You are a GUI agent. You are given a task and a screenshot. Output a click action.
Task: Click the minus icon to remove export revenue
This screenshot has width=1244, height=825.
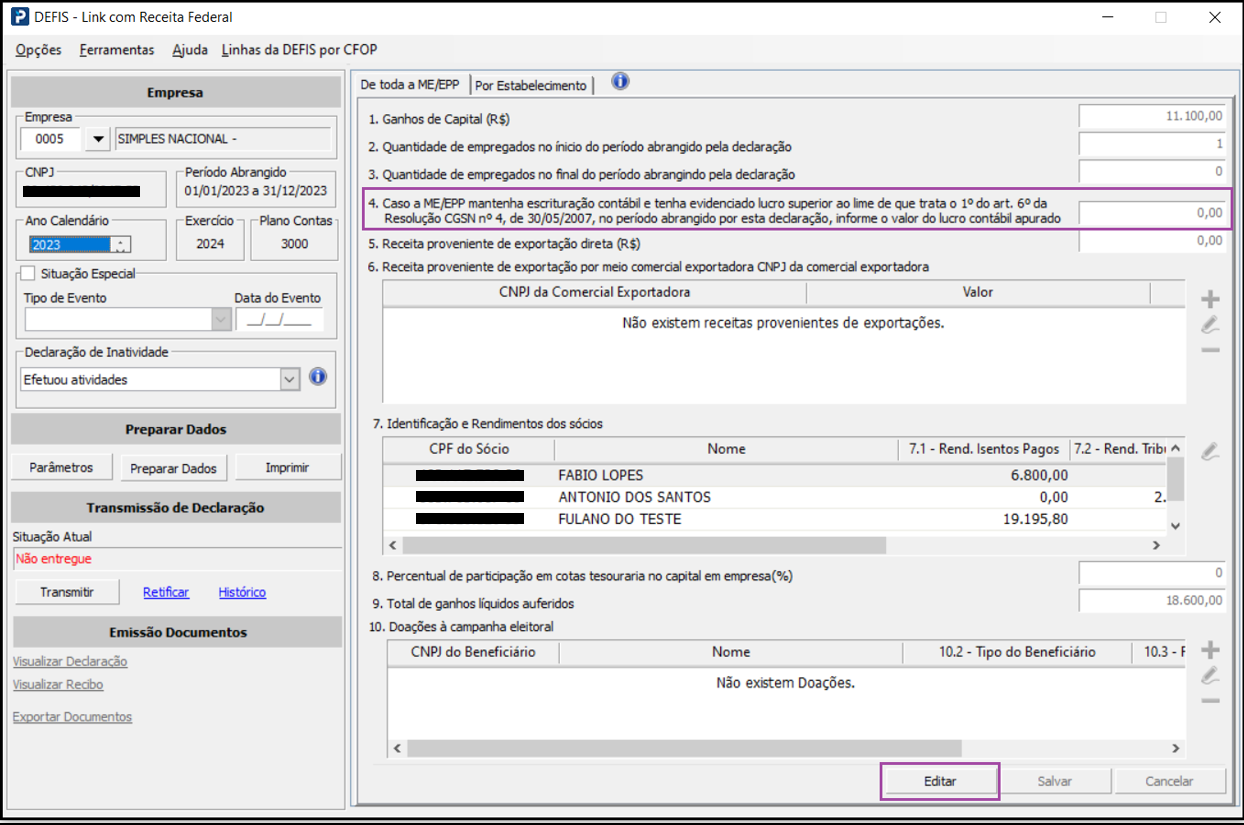click(1210, 350)
